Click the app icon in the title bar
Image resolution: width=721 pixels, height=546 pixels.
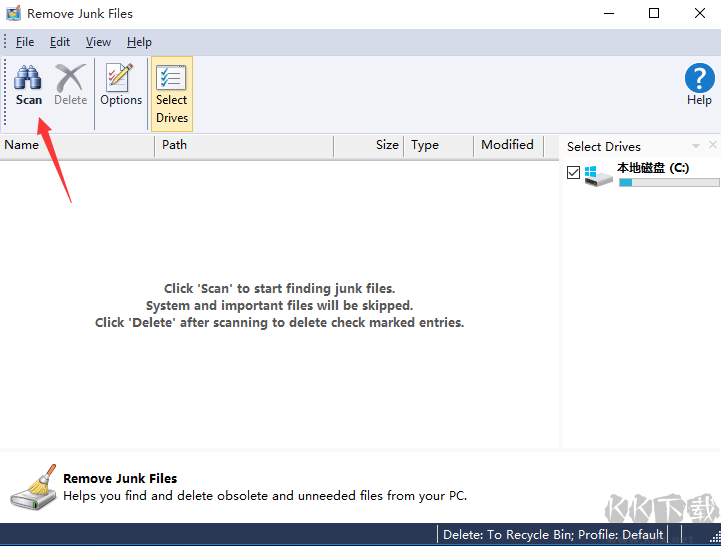point(13,13)
